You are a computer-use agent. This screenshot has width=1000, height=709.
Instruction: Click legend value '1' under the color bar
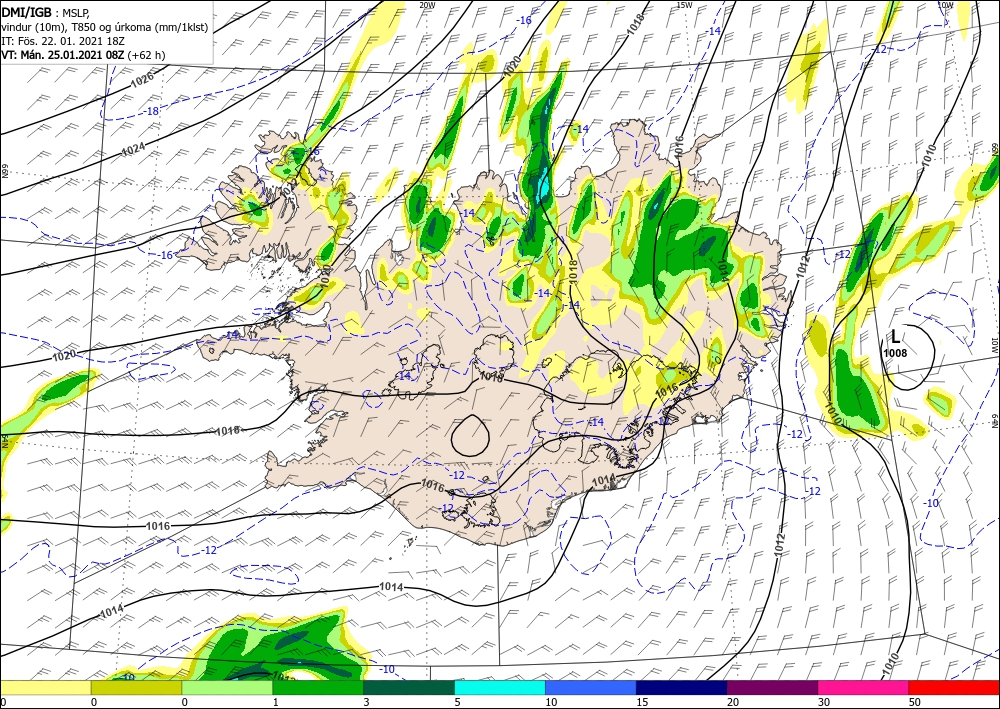click(276, 702)
